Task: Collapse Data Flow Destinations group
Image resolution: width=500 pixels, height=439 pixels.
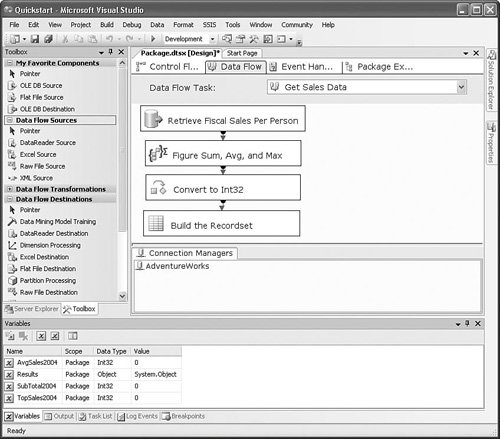Action: pyautogui.click(x=10, y=199)
